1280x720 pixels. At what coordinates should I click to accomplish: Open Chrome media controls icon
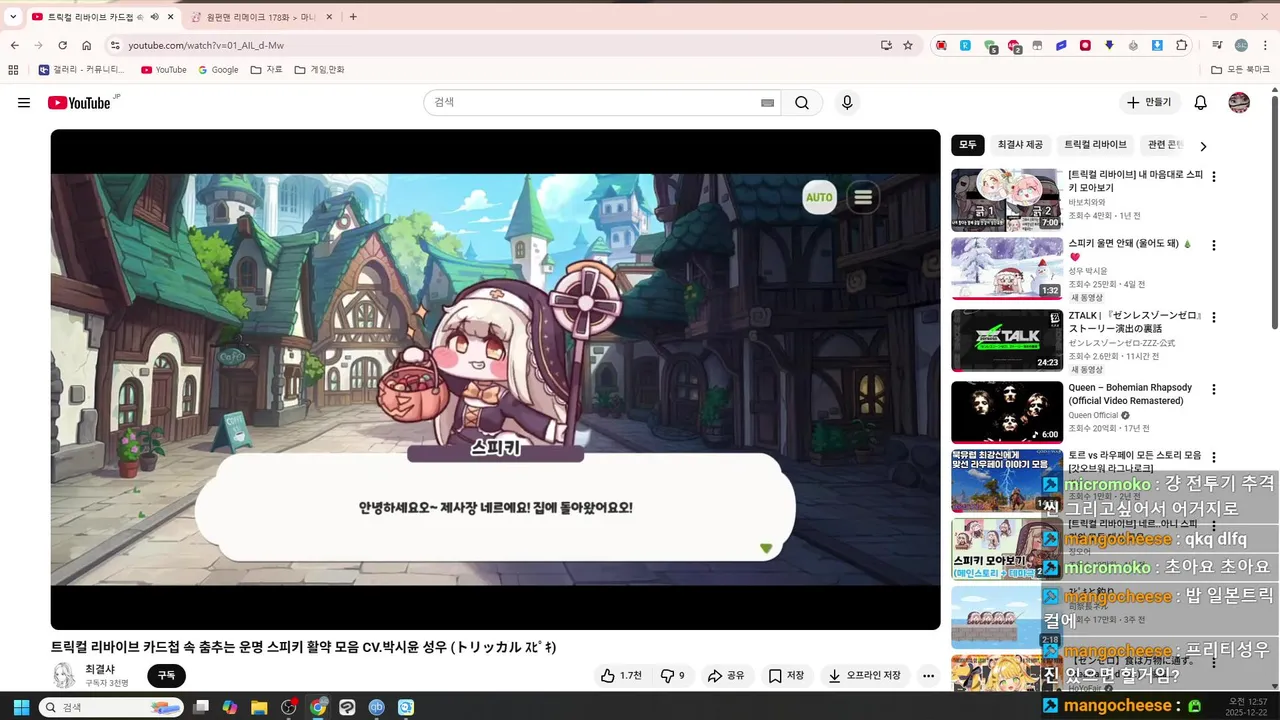click(x=1217, y=45)
